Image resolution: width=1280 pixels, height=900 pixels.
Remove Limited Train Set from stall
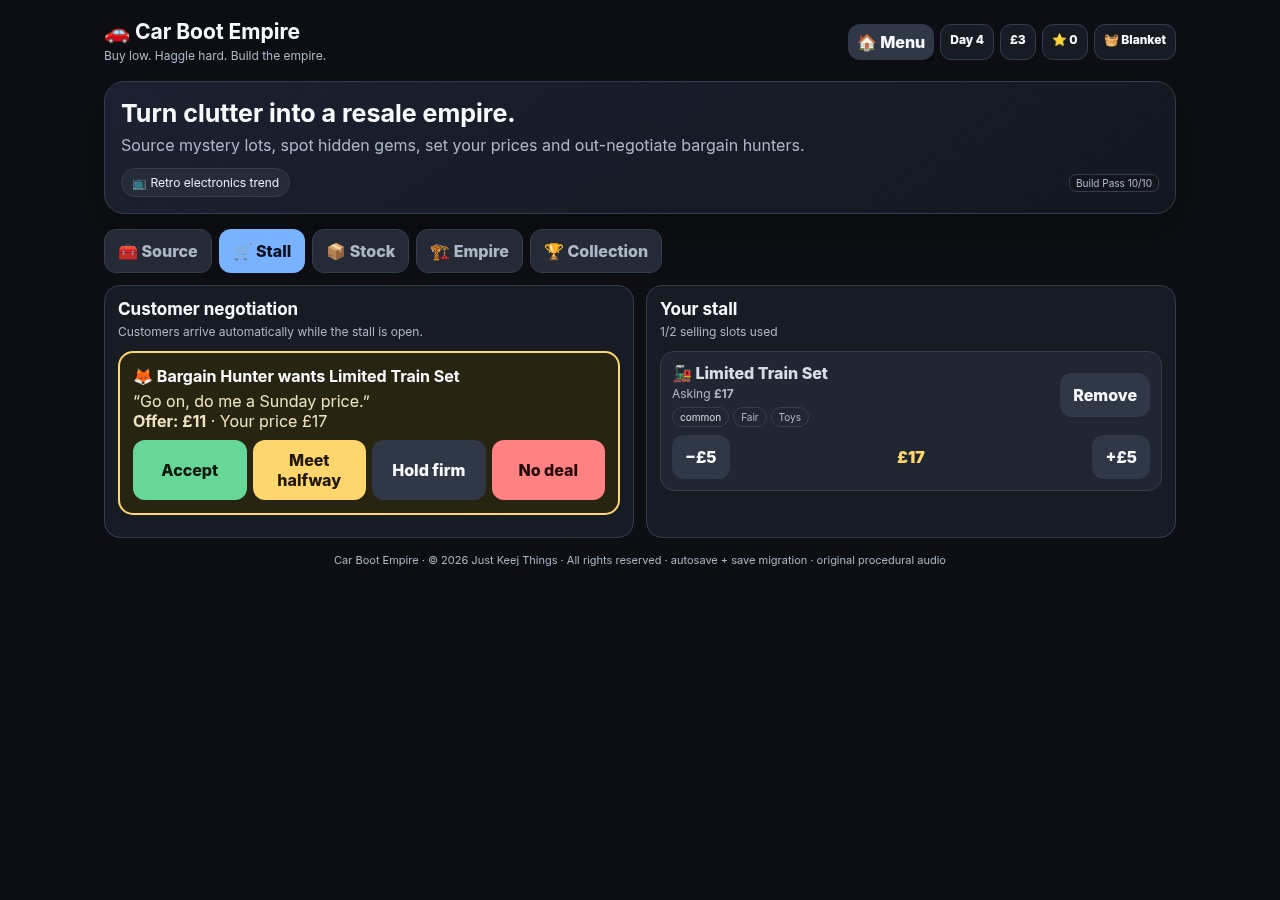1105,395
